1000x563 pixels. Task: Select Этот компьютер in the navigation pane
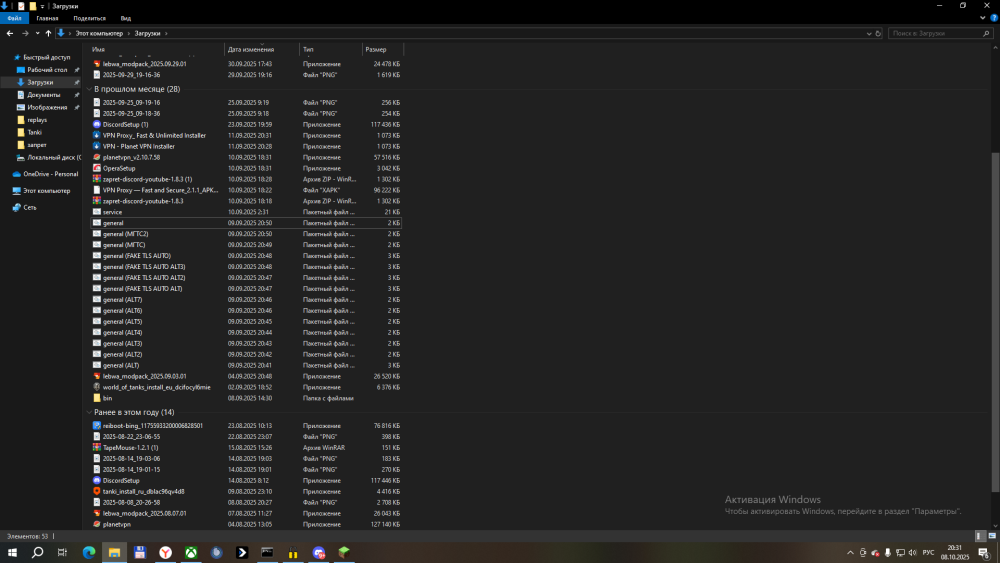(41, 191)
